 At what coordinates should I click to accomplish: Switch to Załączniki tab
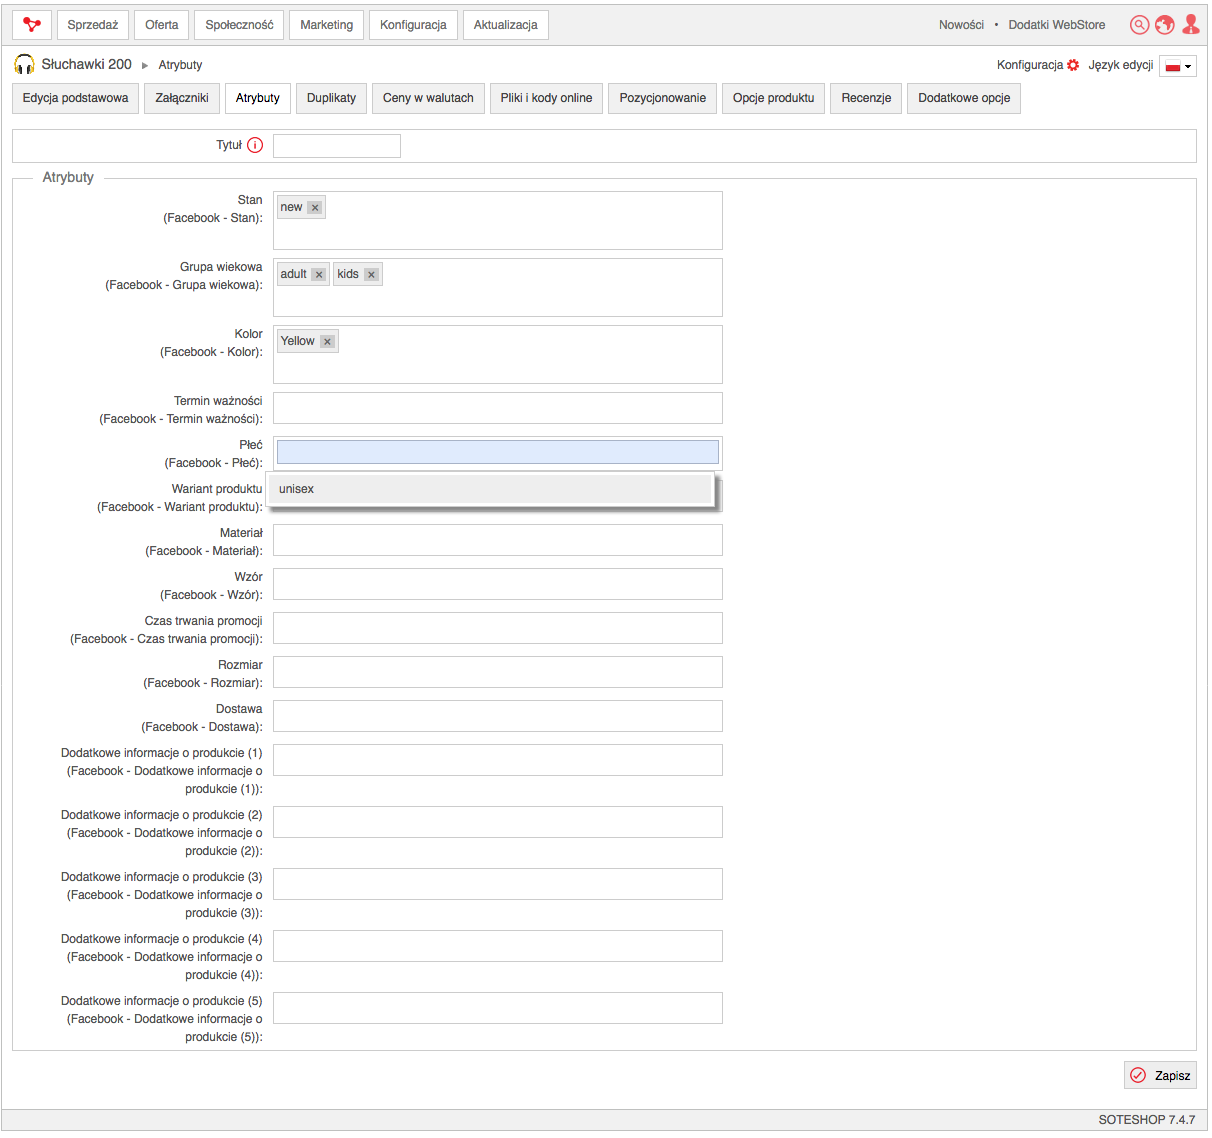pyautogui.click(x=182, y=98)
